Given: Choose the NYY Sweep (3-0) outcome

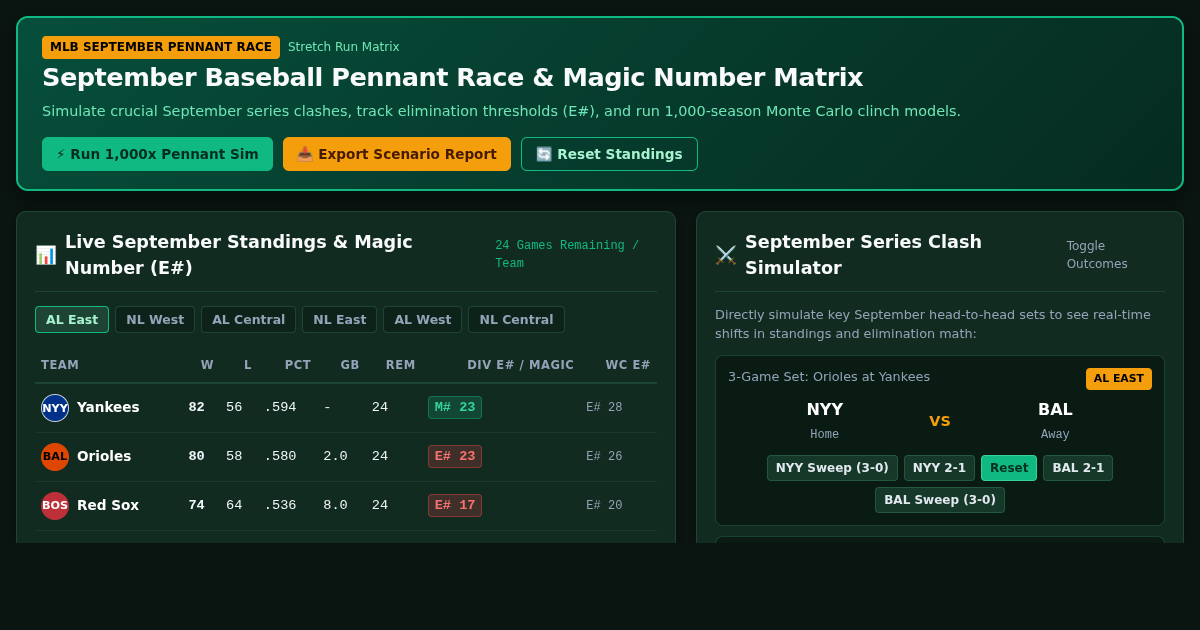Looking at the screenshot, I should (832, 468).
